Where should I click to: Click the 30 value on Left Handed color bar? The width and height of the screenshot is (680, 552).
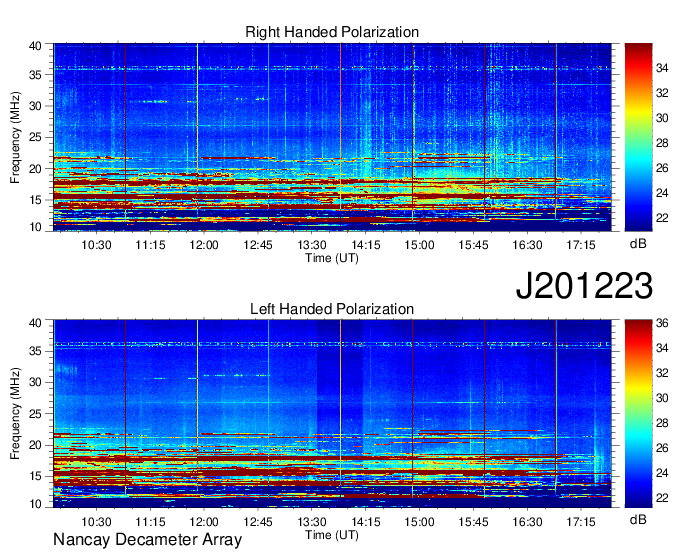(x=662, y=398)
